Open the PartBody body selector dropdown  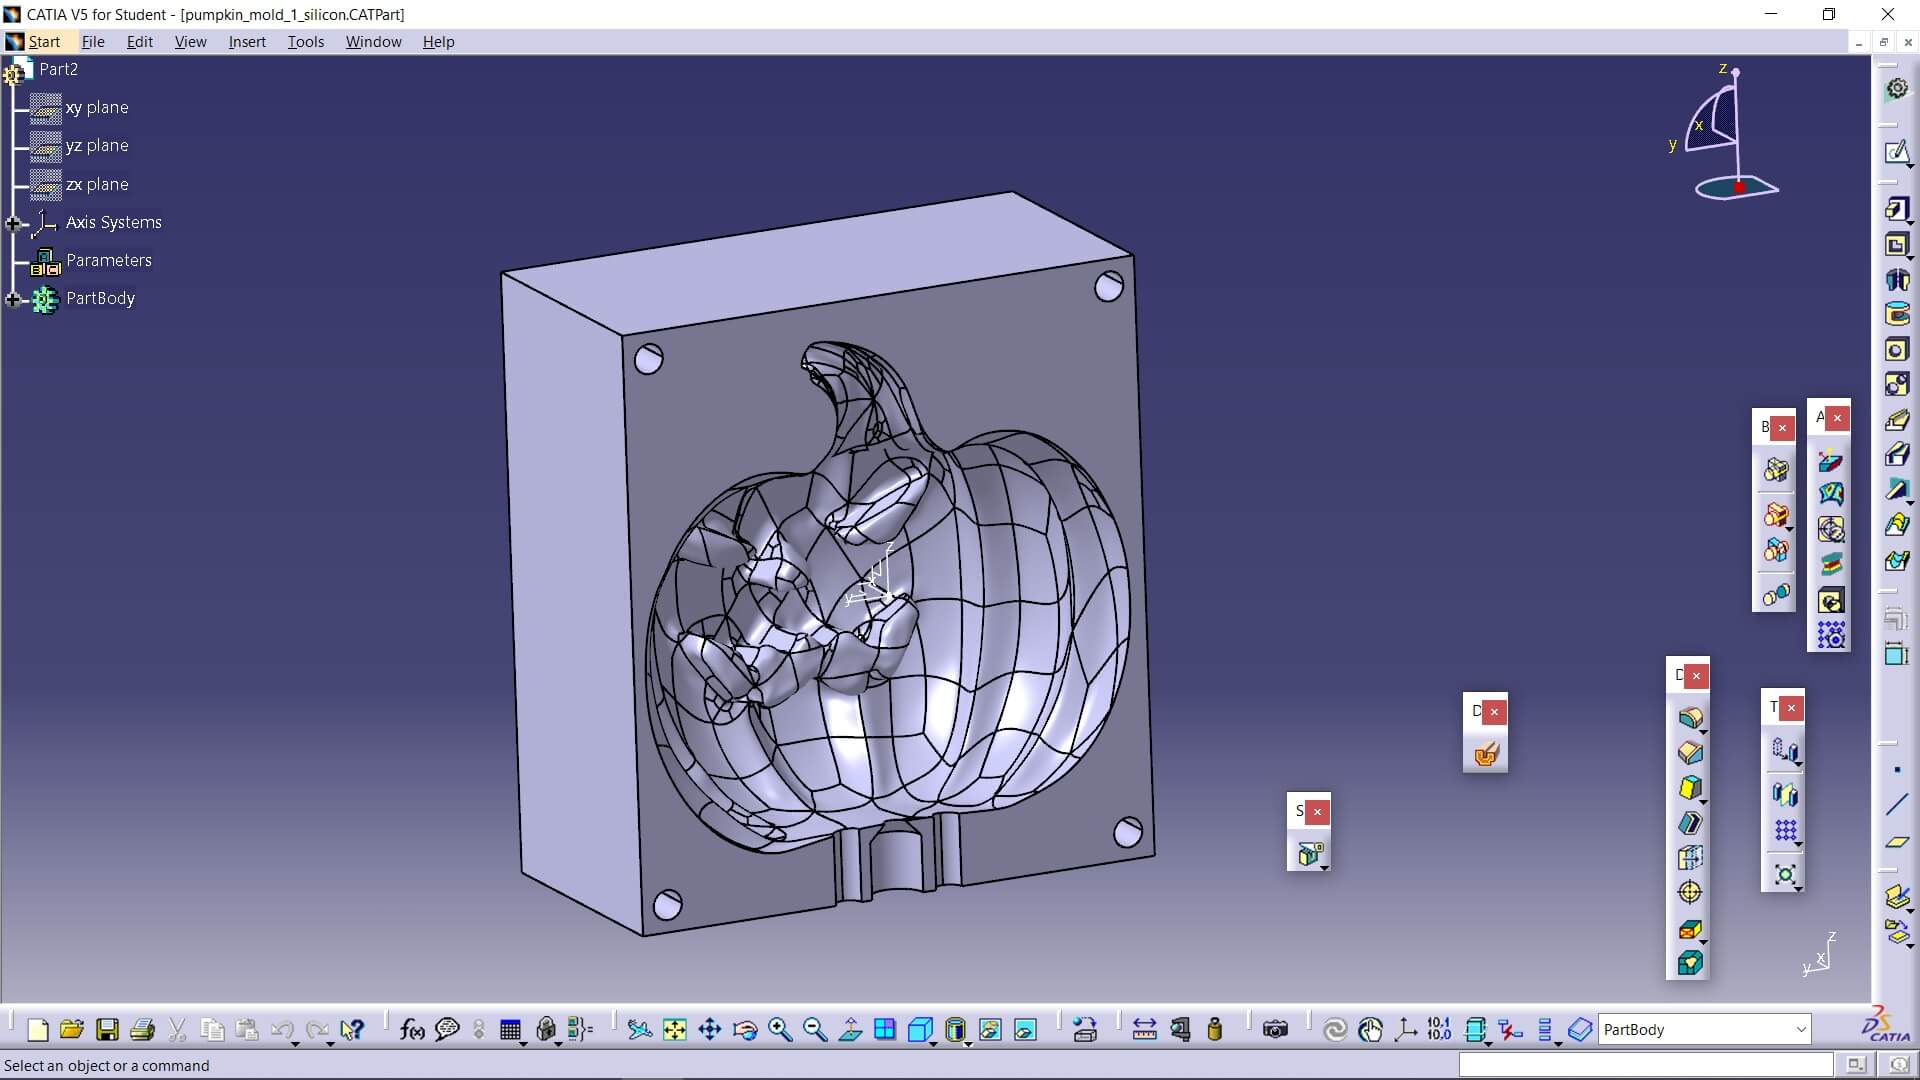coord(1800,1030)
